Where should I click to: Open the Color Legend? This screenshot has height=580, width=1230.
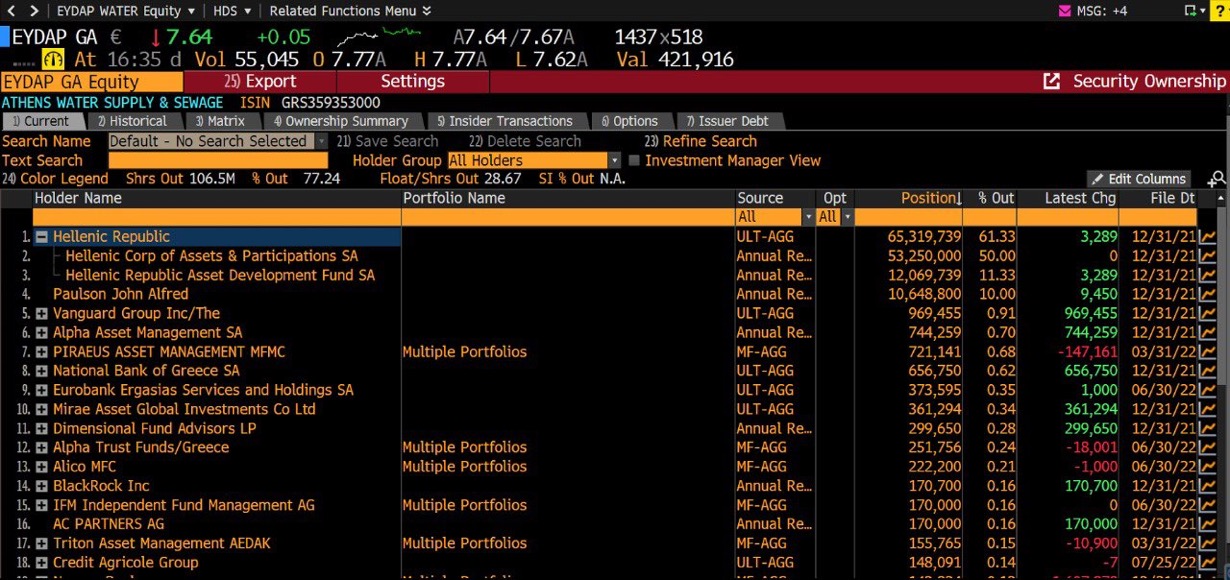point(55,179)
